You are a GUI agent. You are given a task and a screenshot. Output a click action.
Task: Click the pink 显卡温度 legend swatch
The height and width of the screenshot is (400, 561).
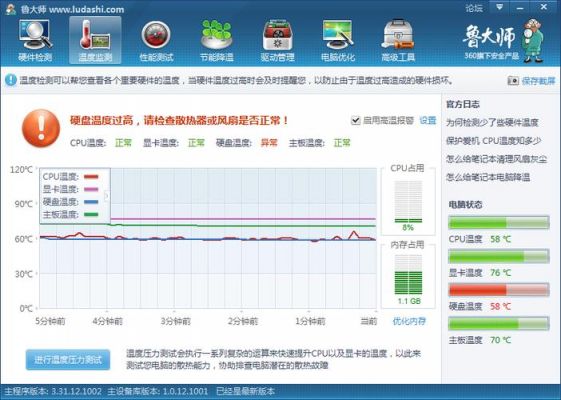pos(91,189)
